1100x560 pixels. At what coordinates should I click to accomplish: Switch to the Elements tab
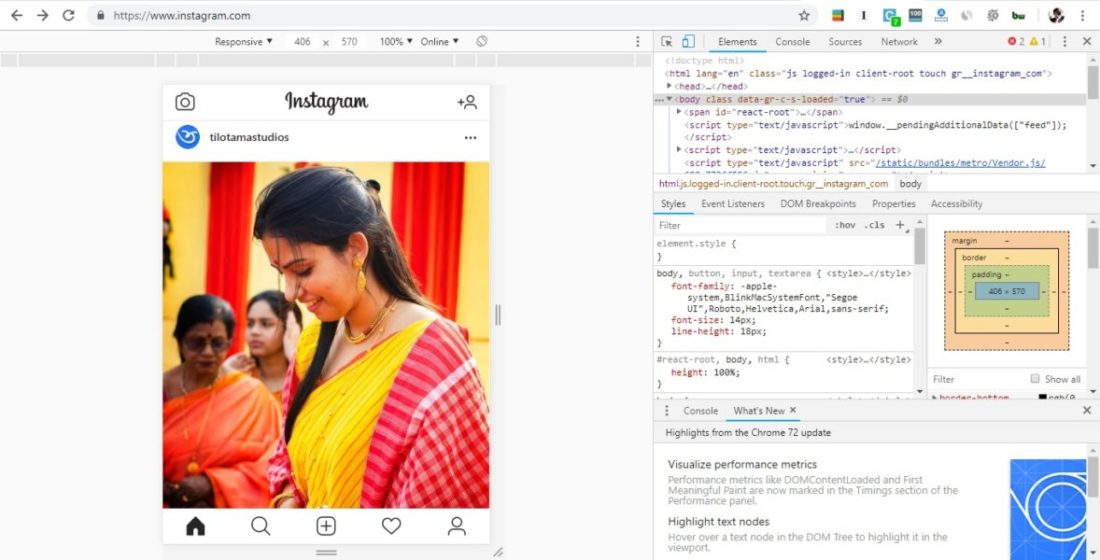(737, 41)
